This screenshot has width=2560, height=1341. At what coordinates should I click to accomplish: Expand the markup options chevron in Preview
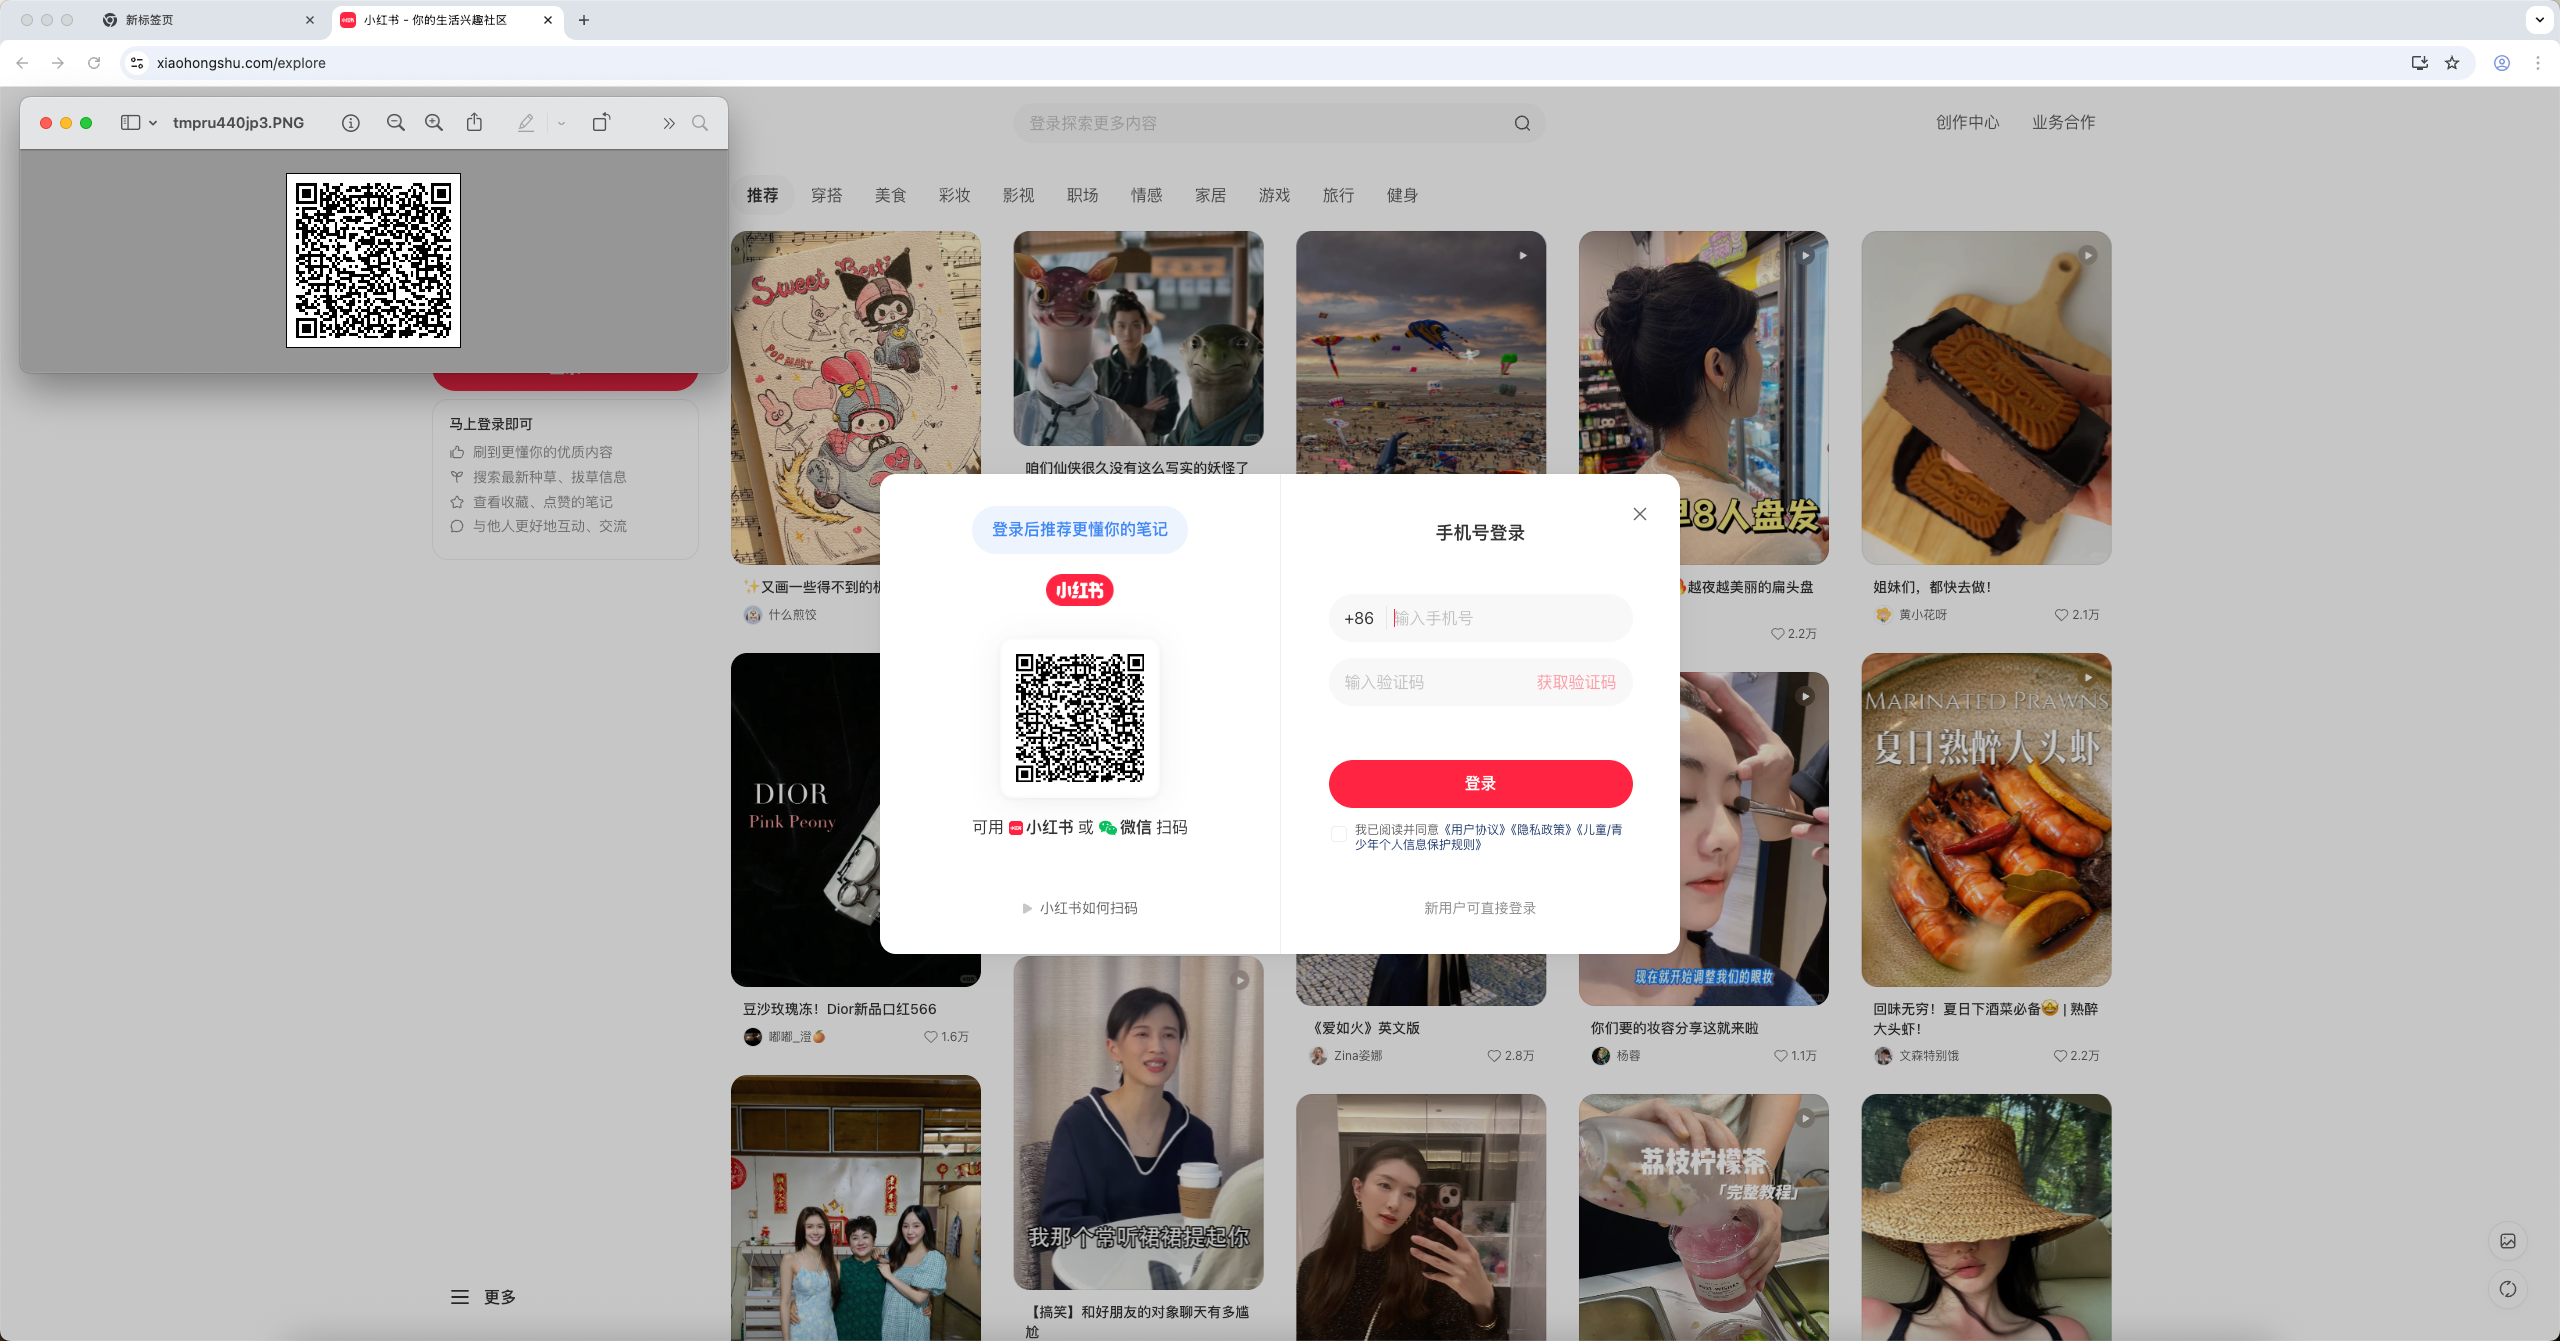(562, 123)
